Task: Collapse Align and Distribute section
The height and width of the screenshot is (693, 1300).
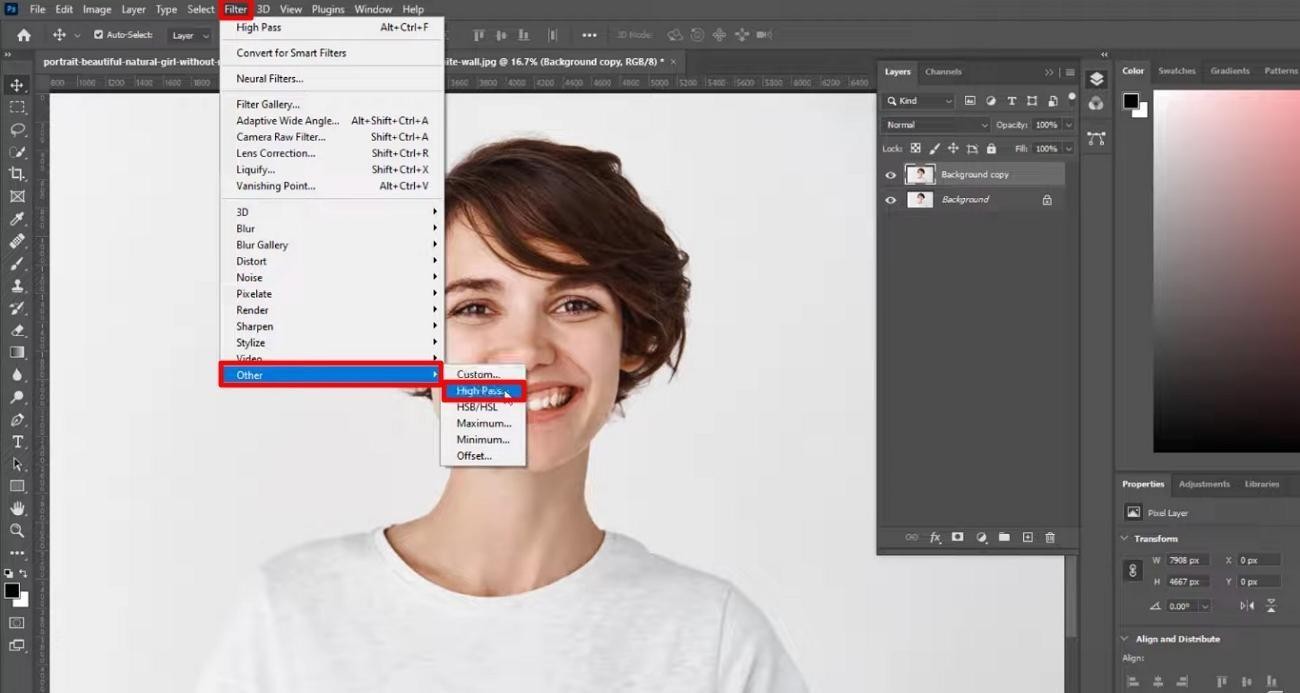Action: point(1125,639)
